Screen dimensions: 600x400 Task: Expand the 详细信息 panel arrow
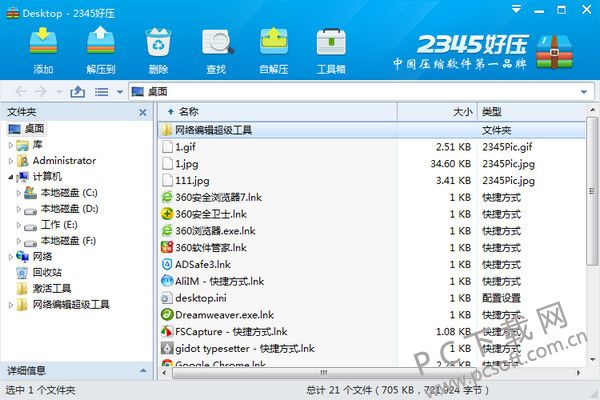coord(143,371)
